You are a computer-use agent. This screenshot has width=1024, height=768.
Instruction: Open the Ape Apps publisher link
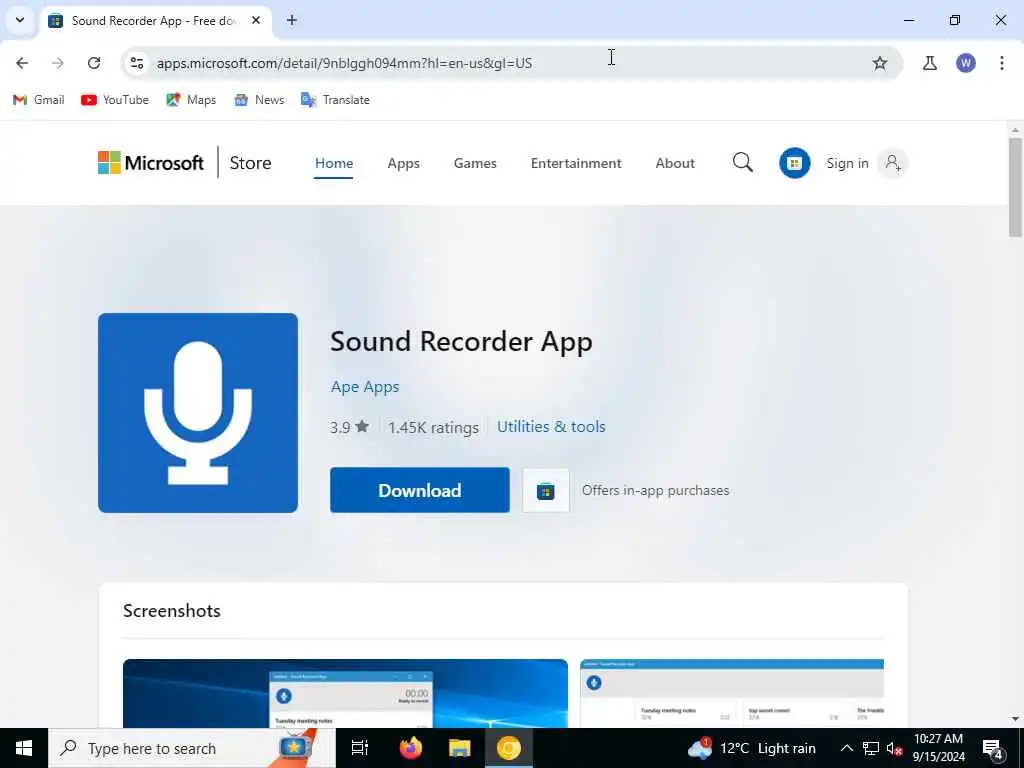[x=364, y=387]
